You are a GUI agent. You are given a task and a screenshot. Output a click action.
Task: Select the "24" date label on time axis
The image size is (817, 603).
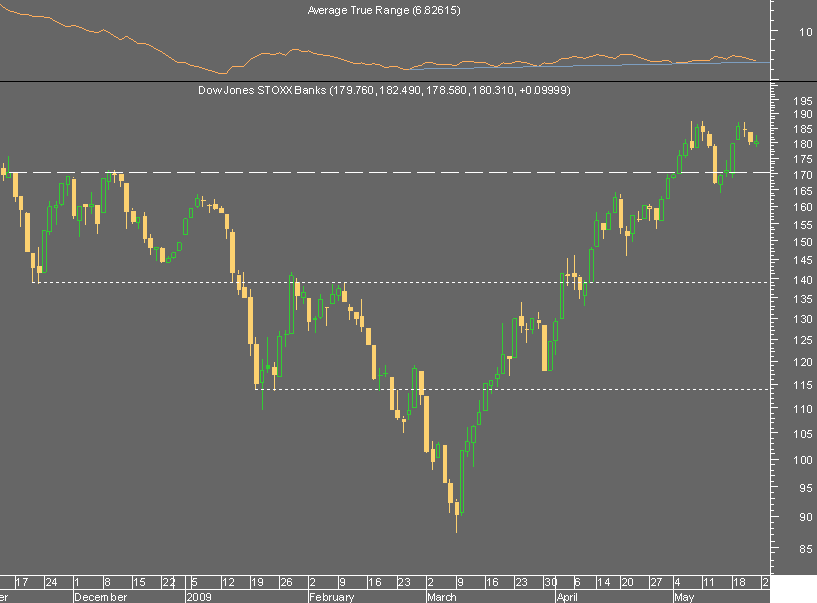(51, 582)
